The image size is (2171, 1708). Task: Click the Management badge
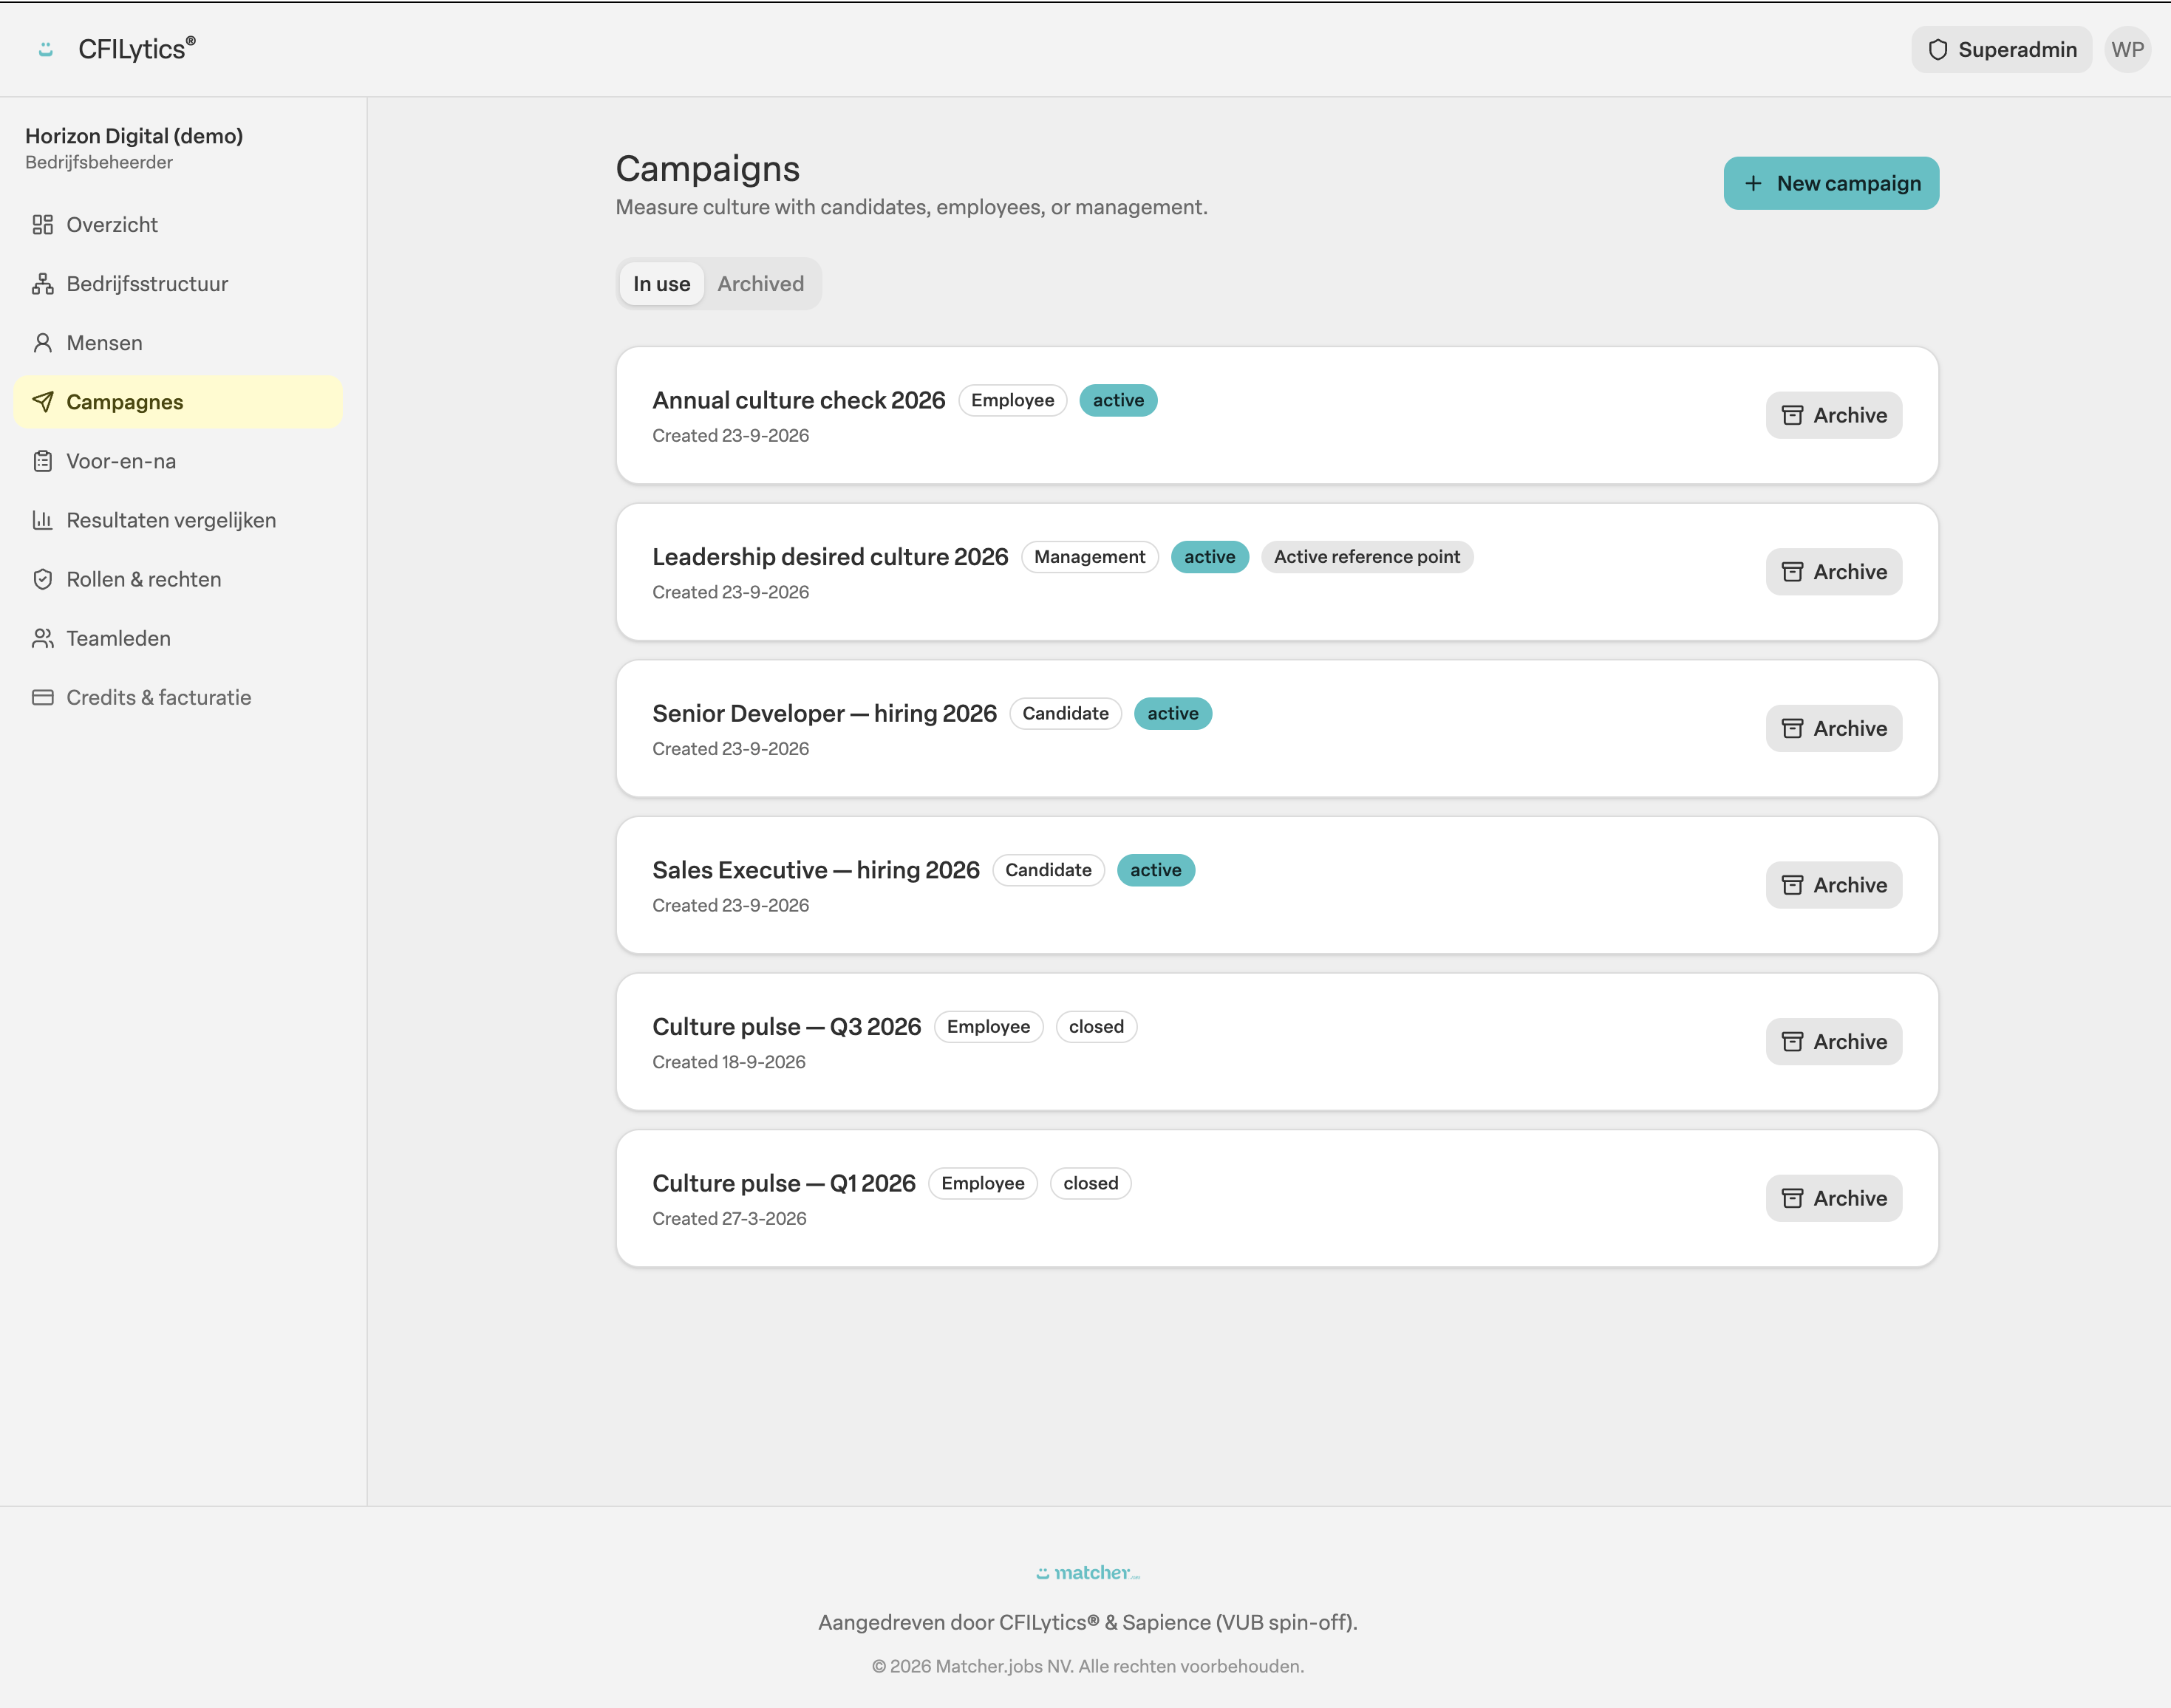pyautogui.click(x=1090, y=557)
